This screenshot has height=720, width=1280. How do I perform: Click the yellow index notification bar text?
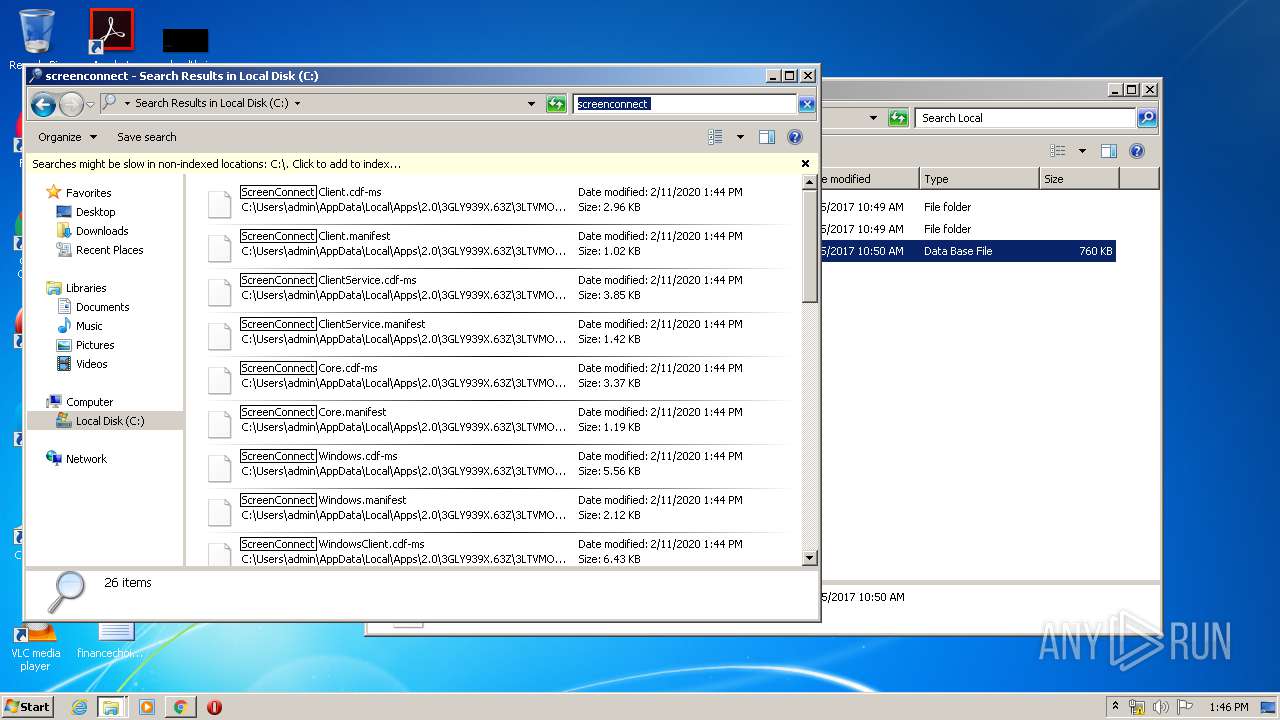216,164
